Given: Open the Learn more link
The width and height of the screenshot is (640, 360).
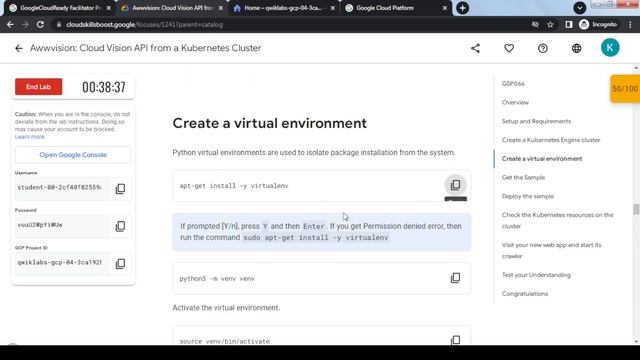Looking at the screenshot, I should click(x=29, y=137).
